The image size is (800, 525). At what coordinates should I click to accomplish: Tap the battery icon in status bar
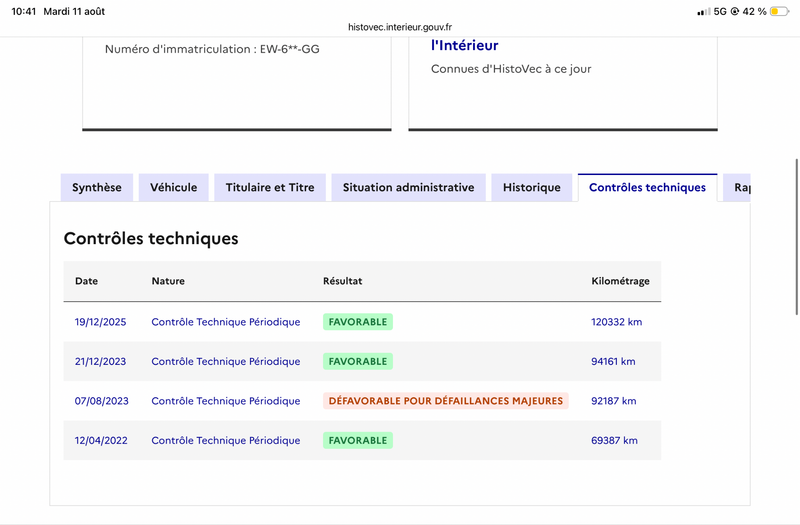(779, 11)
